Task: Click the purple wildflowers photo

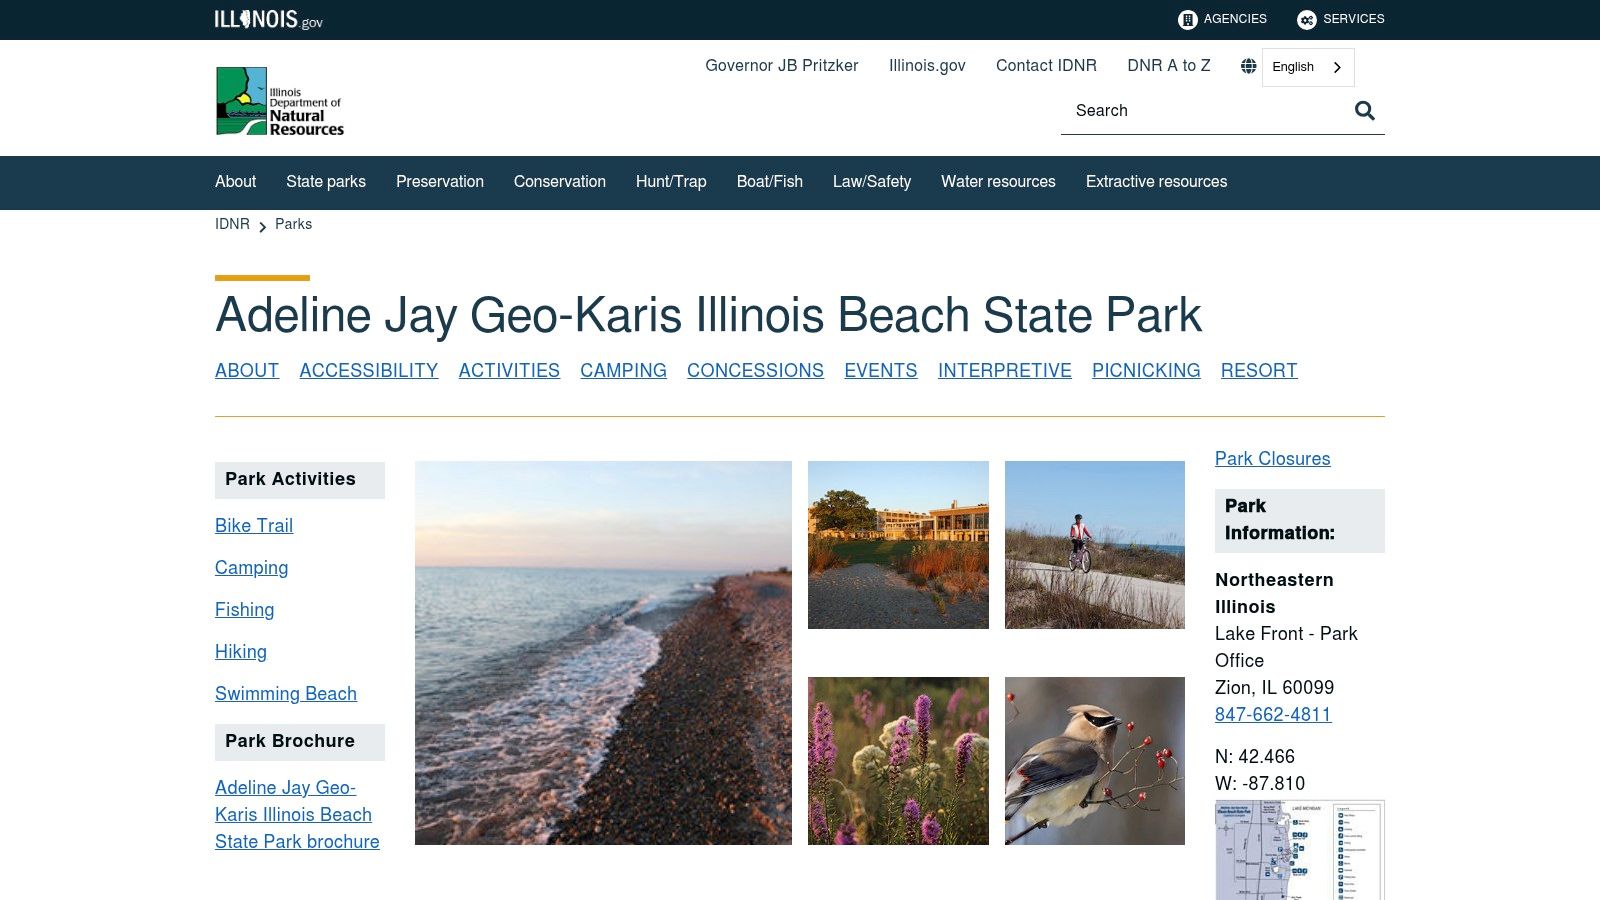Action: [x=898, y=761]
